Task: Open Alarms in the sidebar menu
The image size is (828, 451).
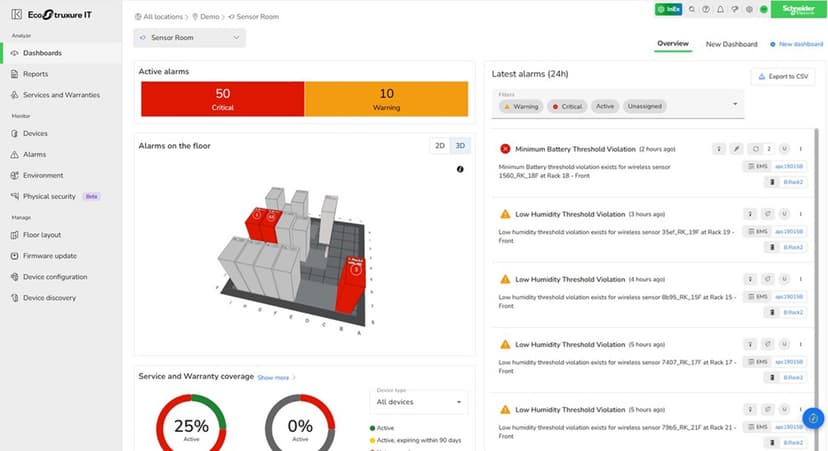Action: 34,155
